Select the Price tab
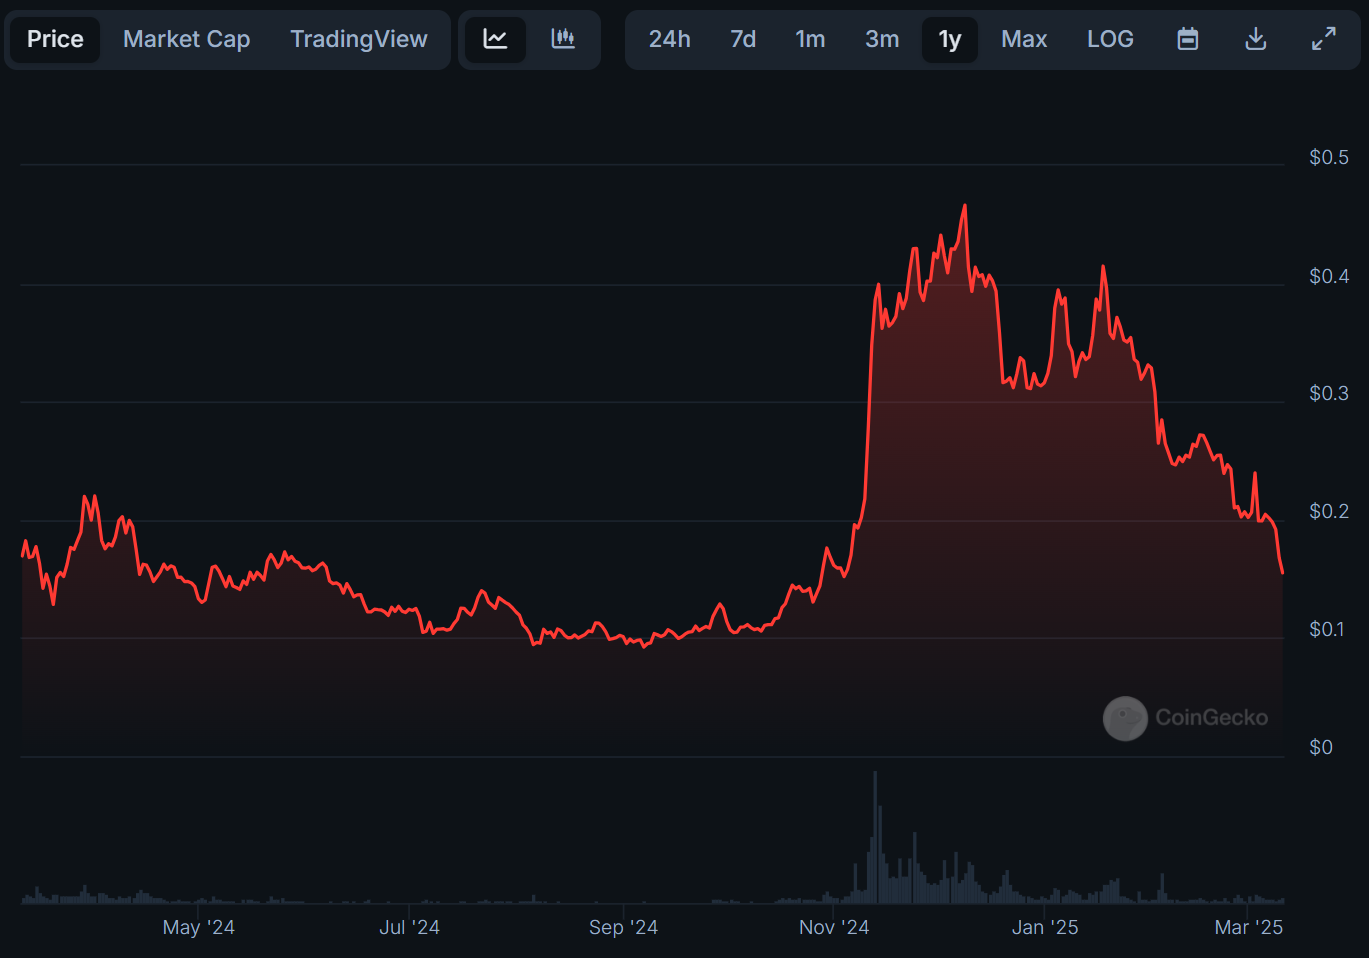 55,40
